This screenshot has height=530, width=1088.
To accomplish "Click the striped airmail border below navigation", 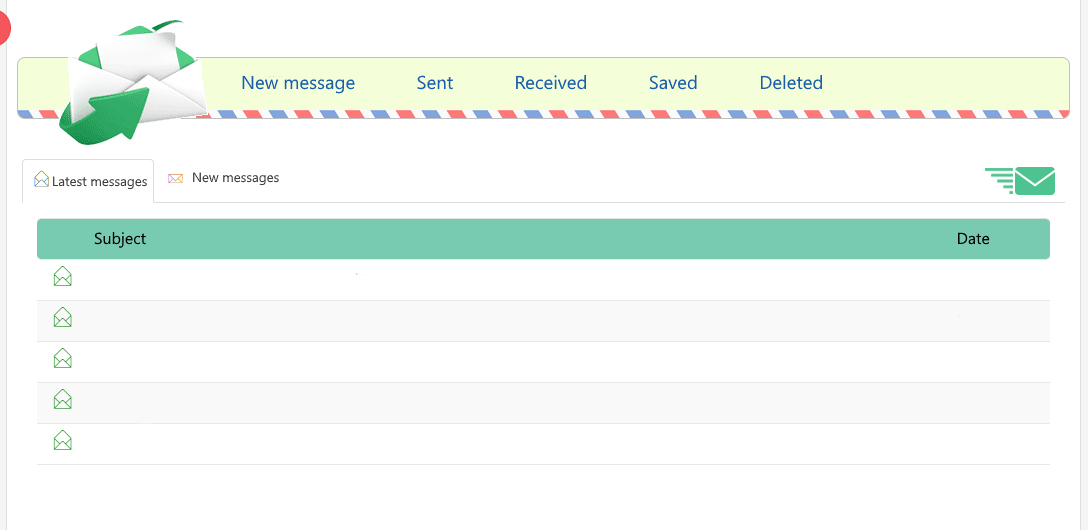I will pos(600,114).
